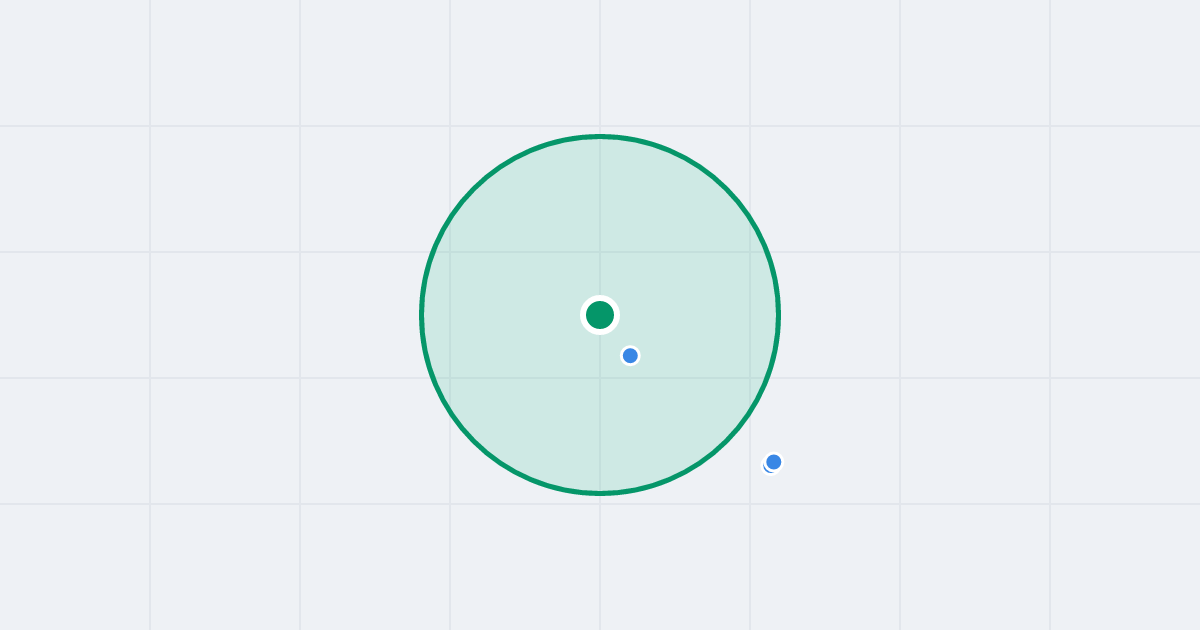This screenshot has width=1200, height=630.
Task: Select the top blue dot outside the circle
Action: 774,461
